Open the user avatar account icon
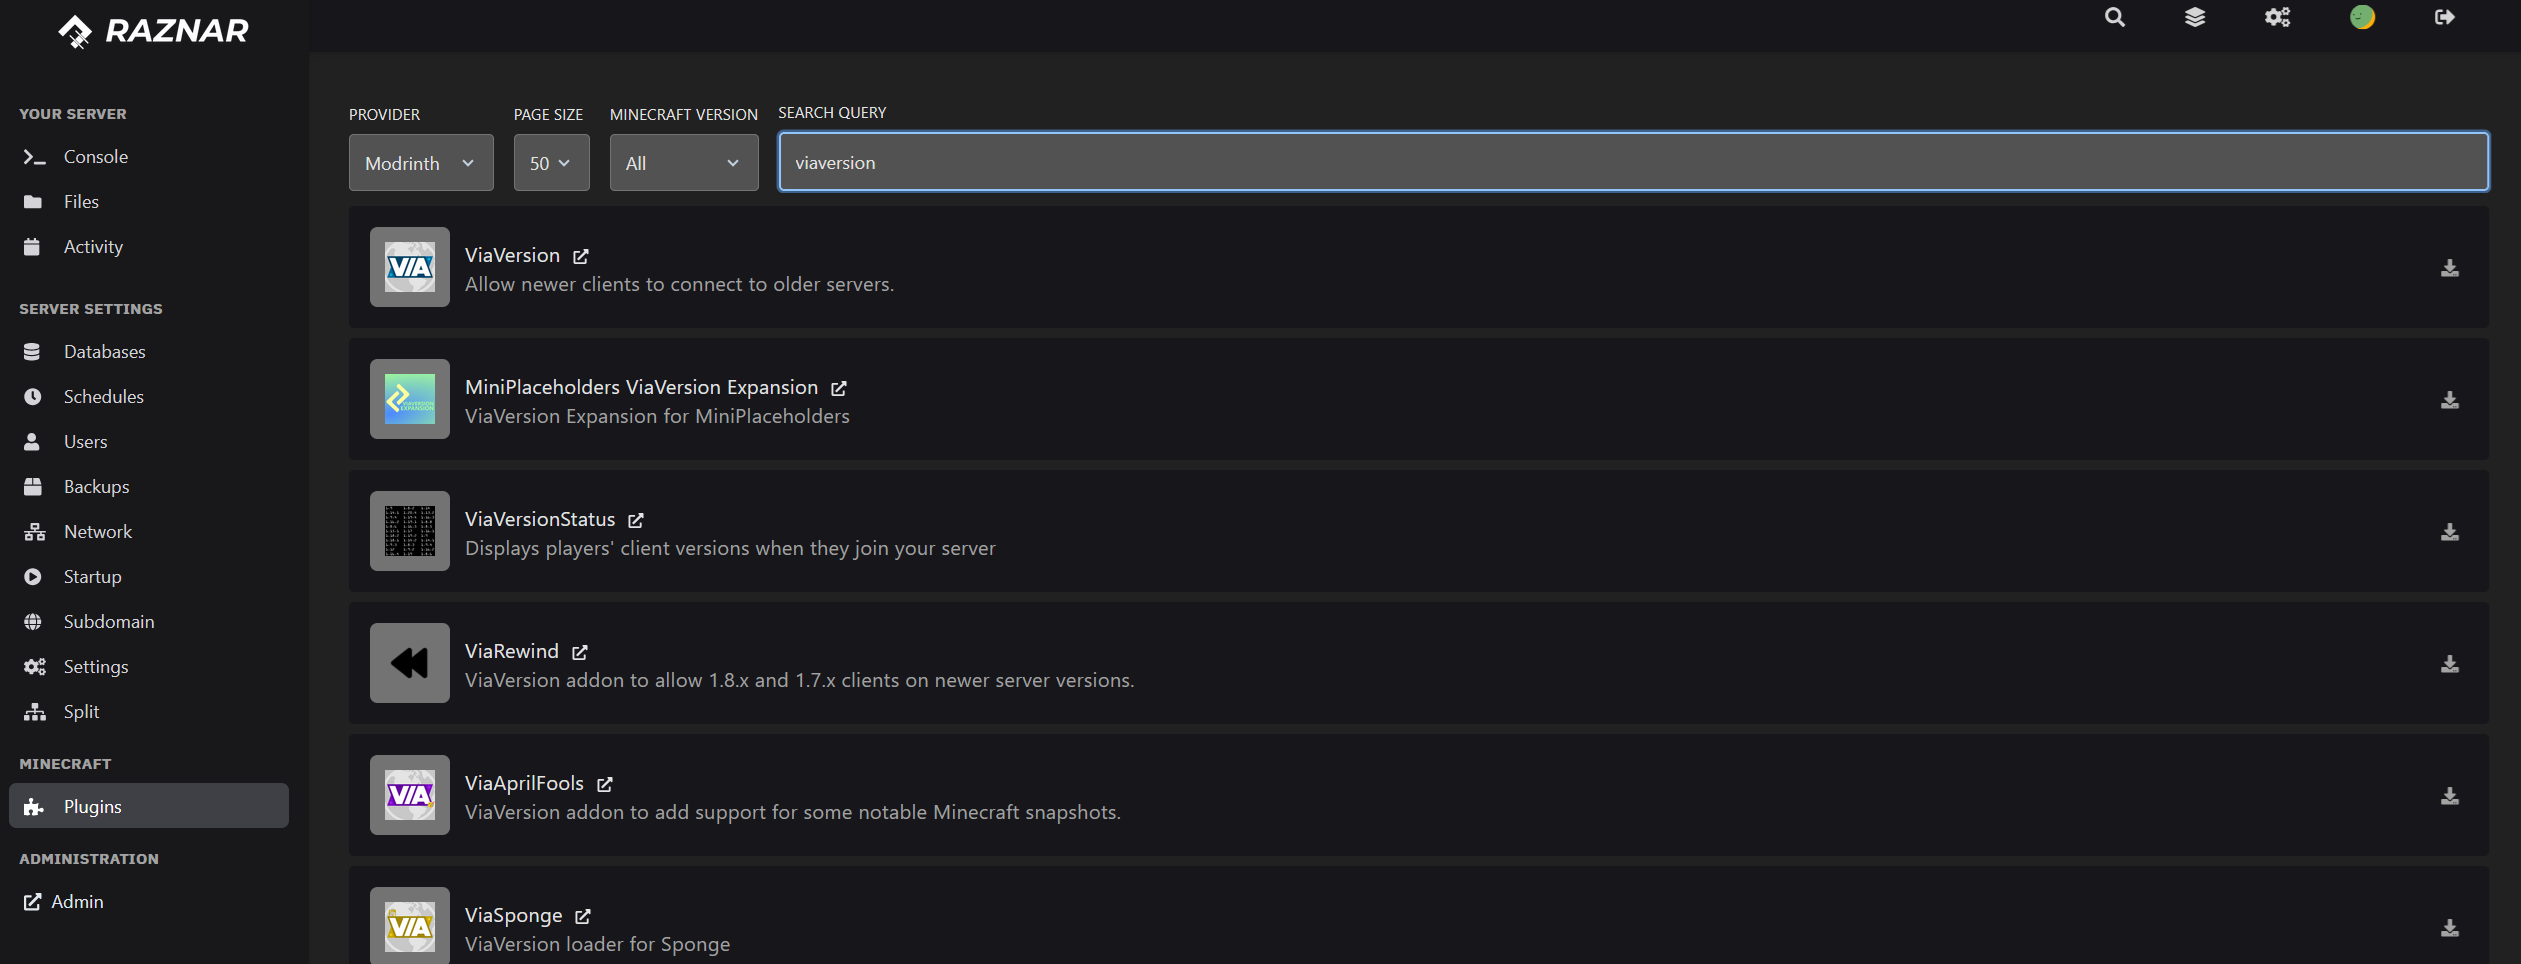The image size is (2521, 964). (x=2362, y=17)
